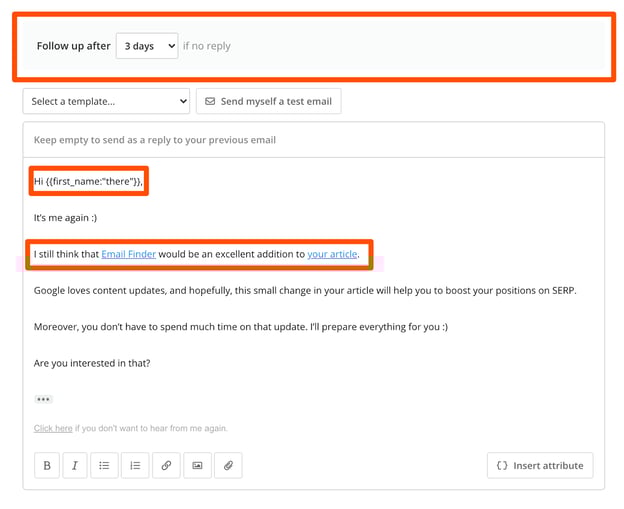The width and height of the screenshot is (624, 509).
Task: Open the 'your article' link
Action: tap(332, 254)
